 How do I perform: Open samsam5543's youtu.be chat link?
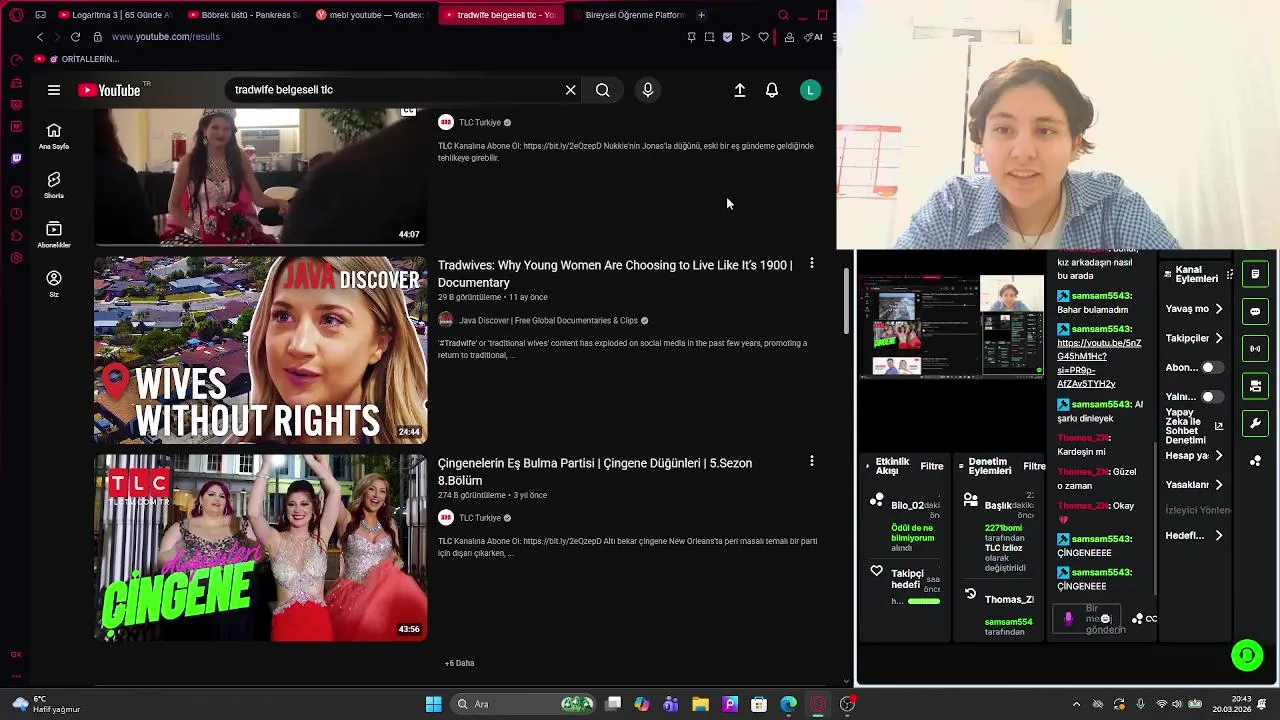click(x=1099, y=363)
